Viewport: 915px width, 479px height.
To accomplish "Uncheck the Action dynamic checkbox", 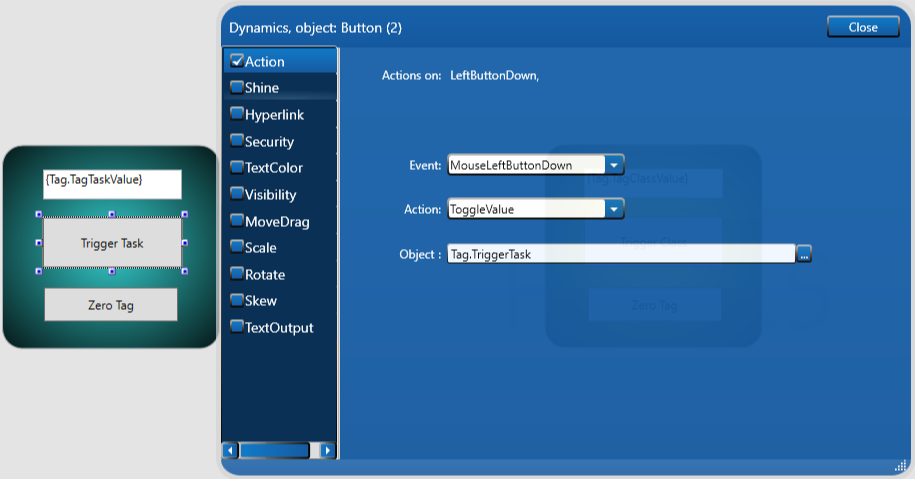I will click(237, 61).
